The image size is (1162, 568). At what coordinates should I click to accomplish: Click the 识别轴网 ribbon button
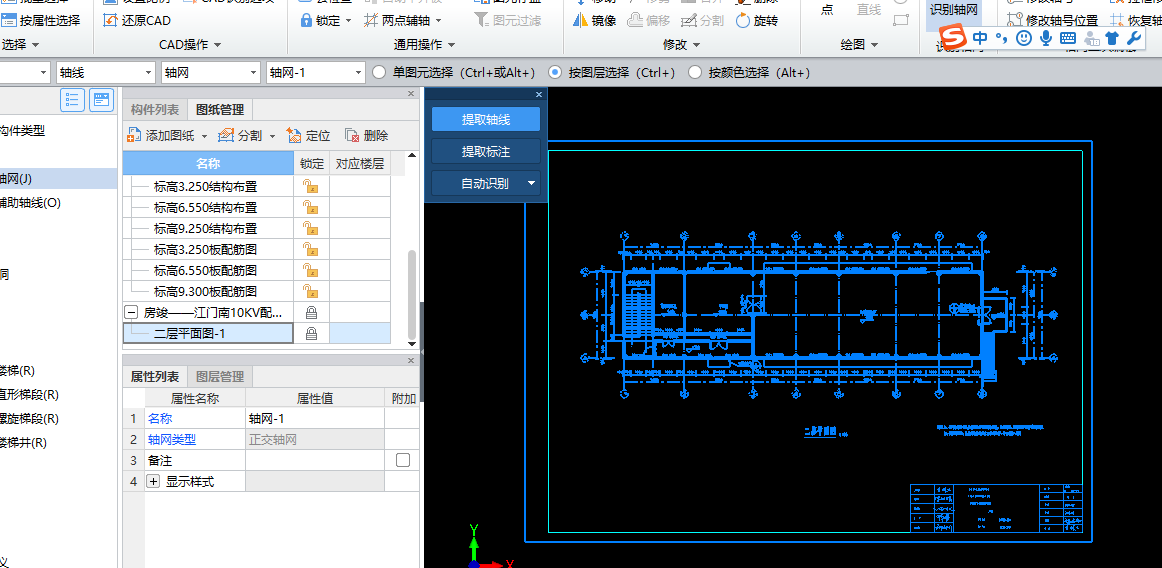[954, 10]
